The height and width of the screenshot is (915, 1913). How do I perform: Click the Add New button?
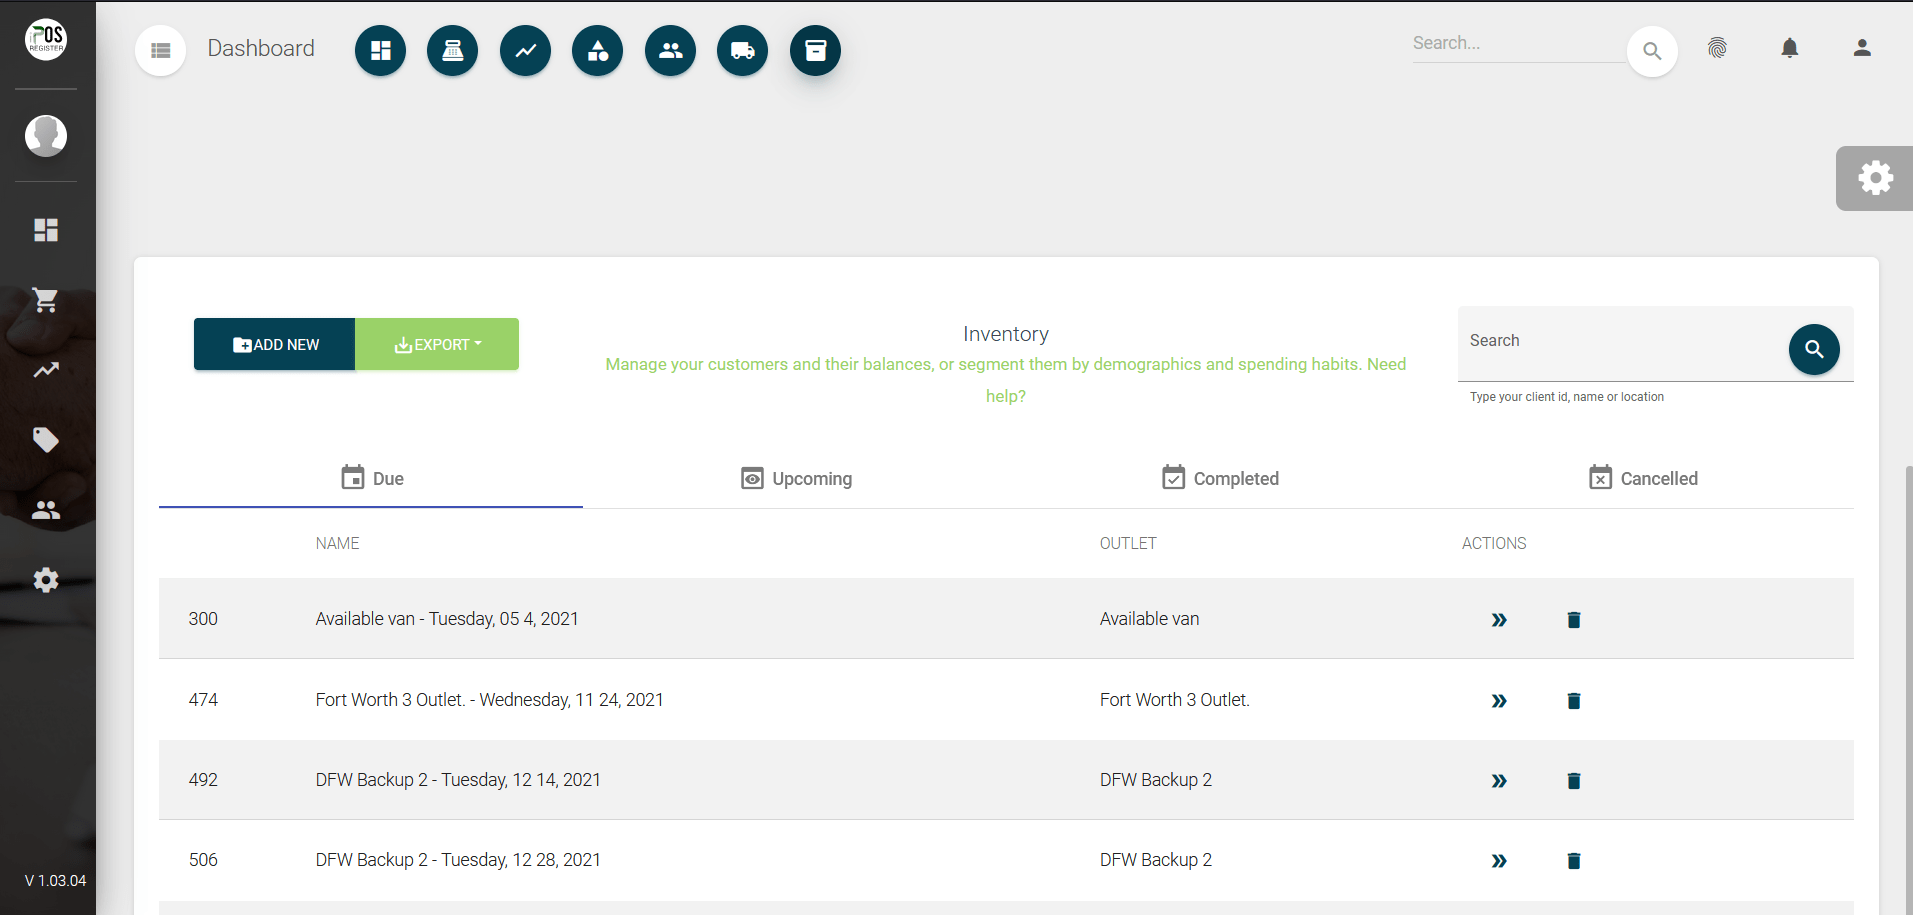pos(275,344)
